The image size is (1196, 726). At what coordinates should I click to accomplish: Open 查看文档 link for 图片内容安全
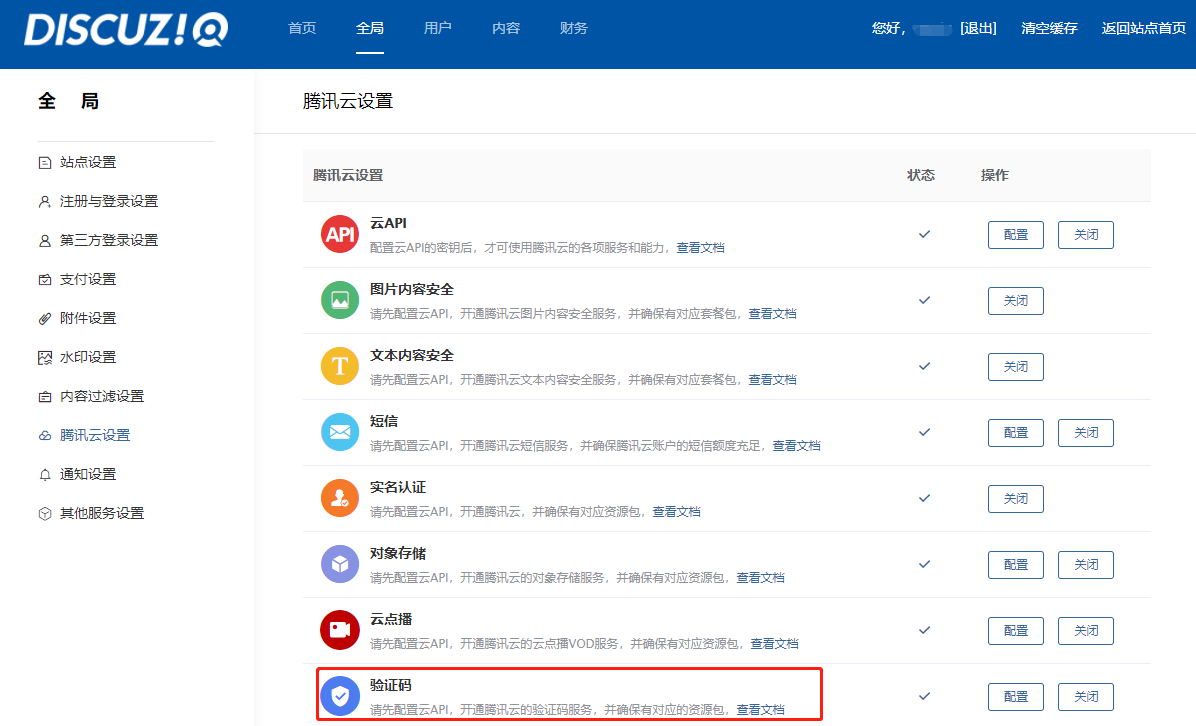[773, 313]
